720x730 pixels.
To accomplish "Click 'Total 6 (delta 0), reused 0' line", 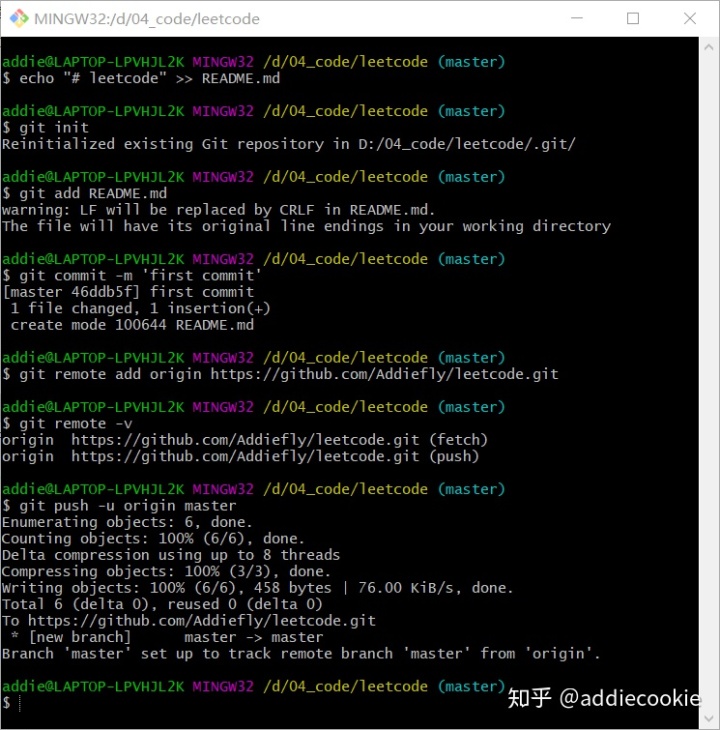I will tap(162, 604).
